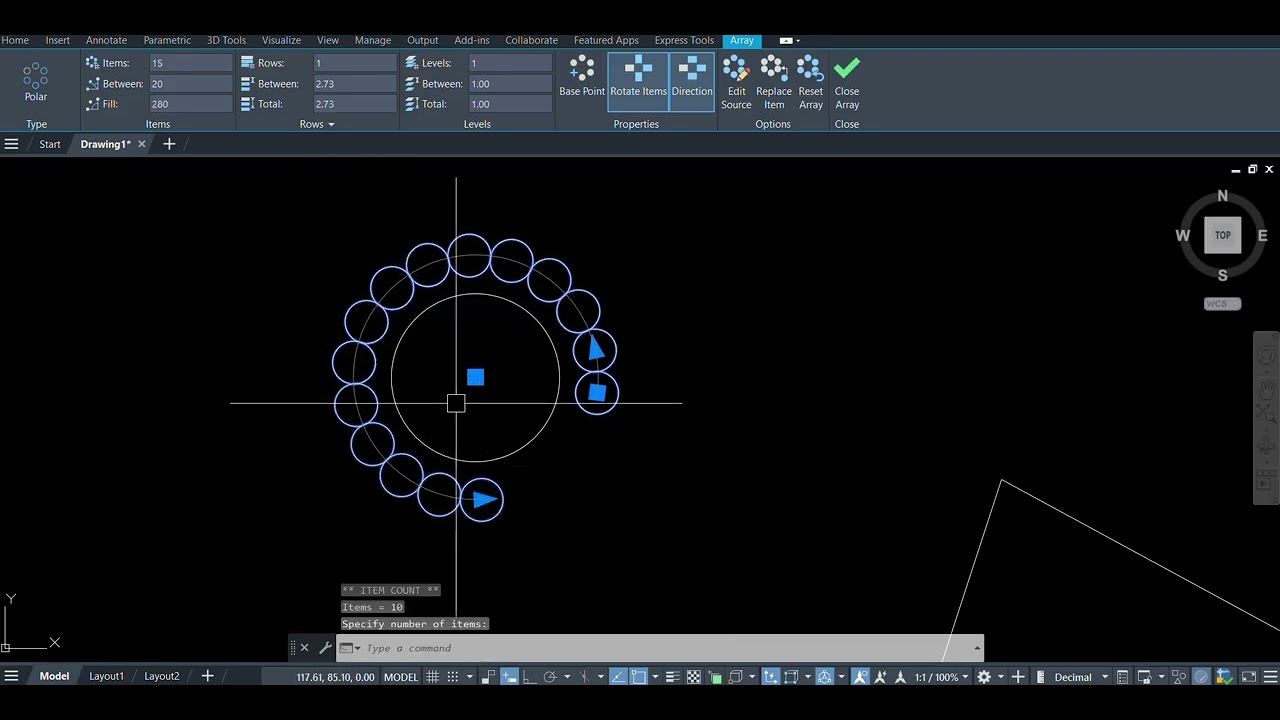Screen dimensions: 1280x720
Task: Toggle ortho mode in status bar
Action: [x=529, y=677]
